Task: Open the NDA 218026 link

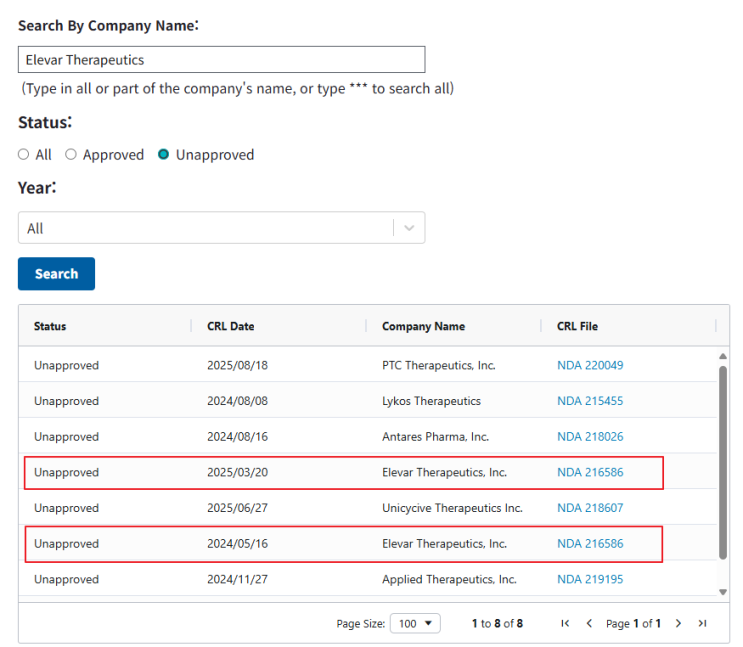Action: pos(590,436)
